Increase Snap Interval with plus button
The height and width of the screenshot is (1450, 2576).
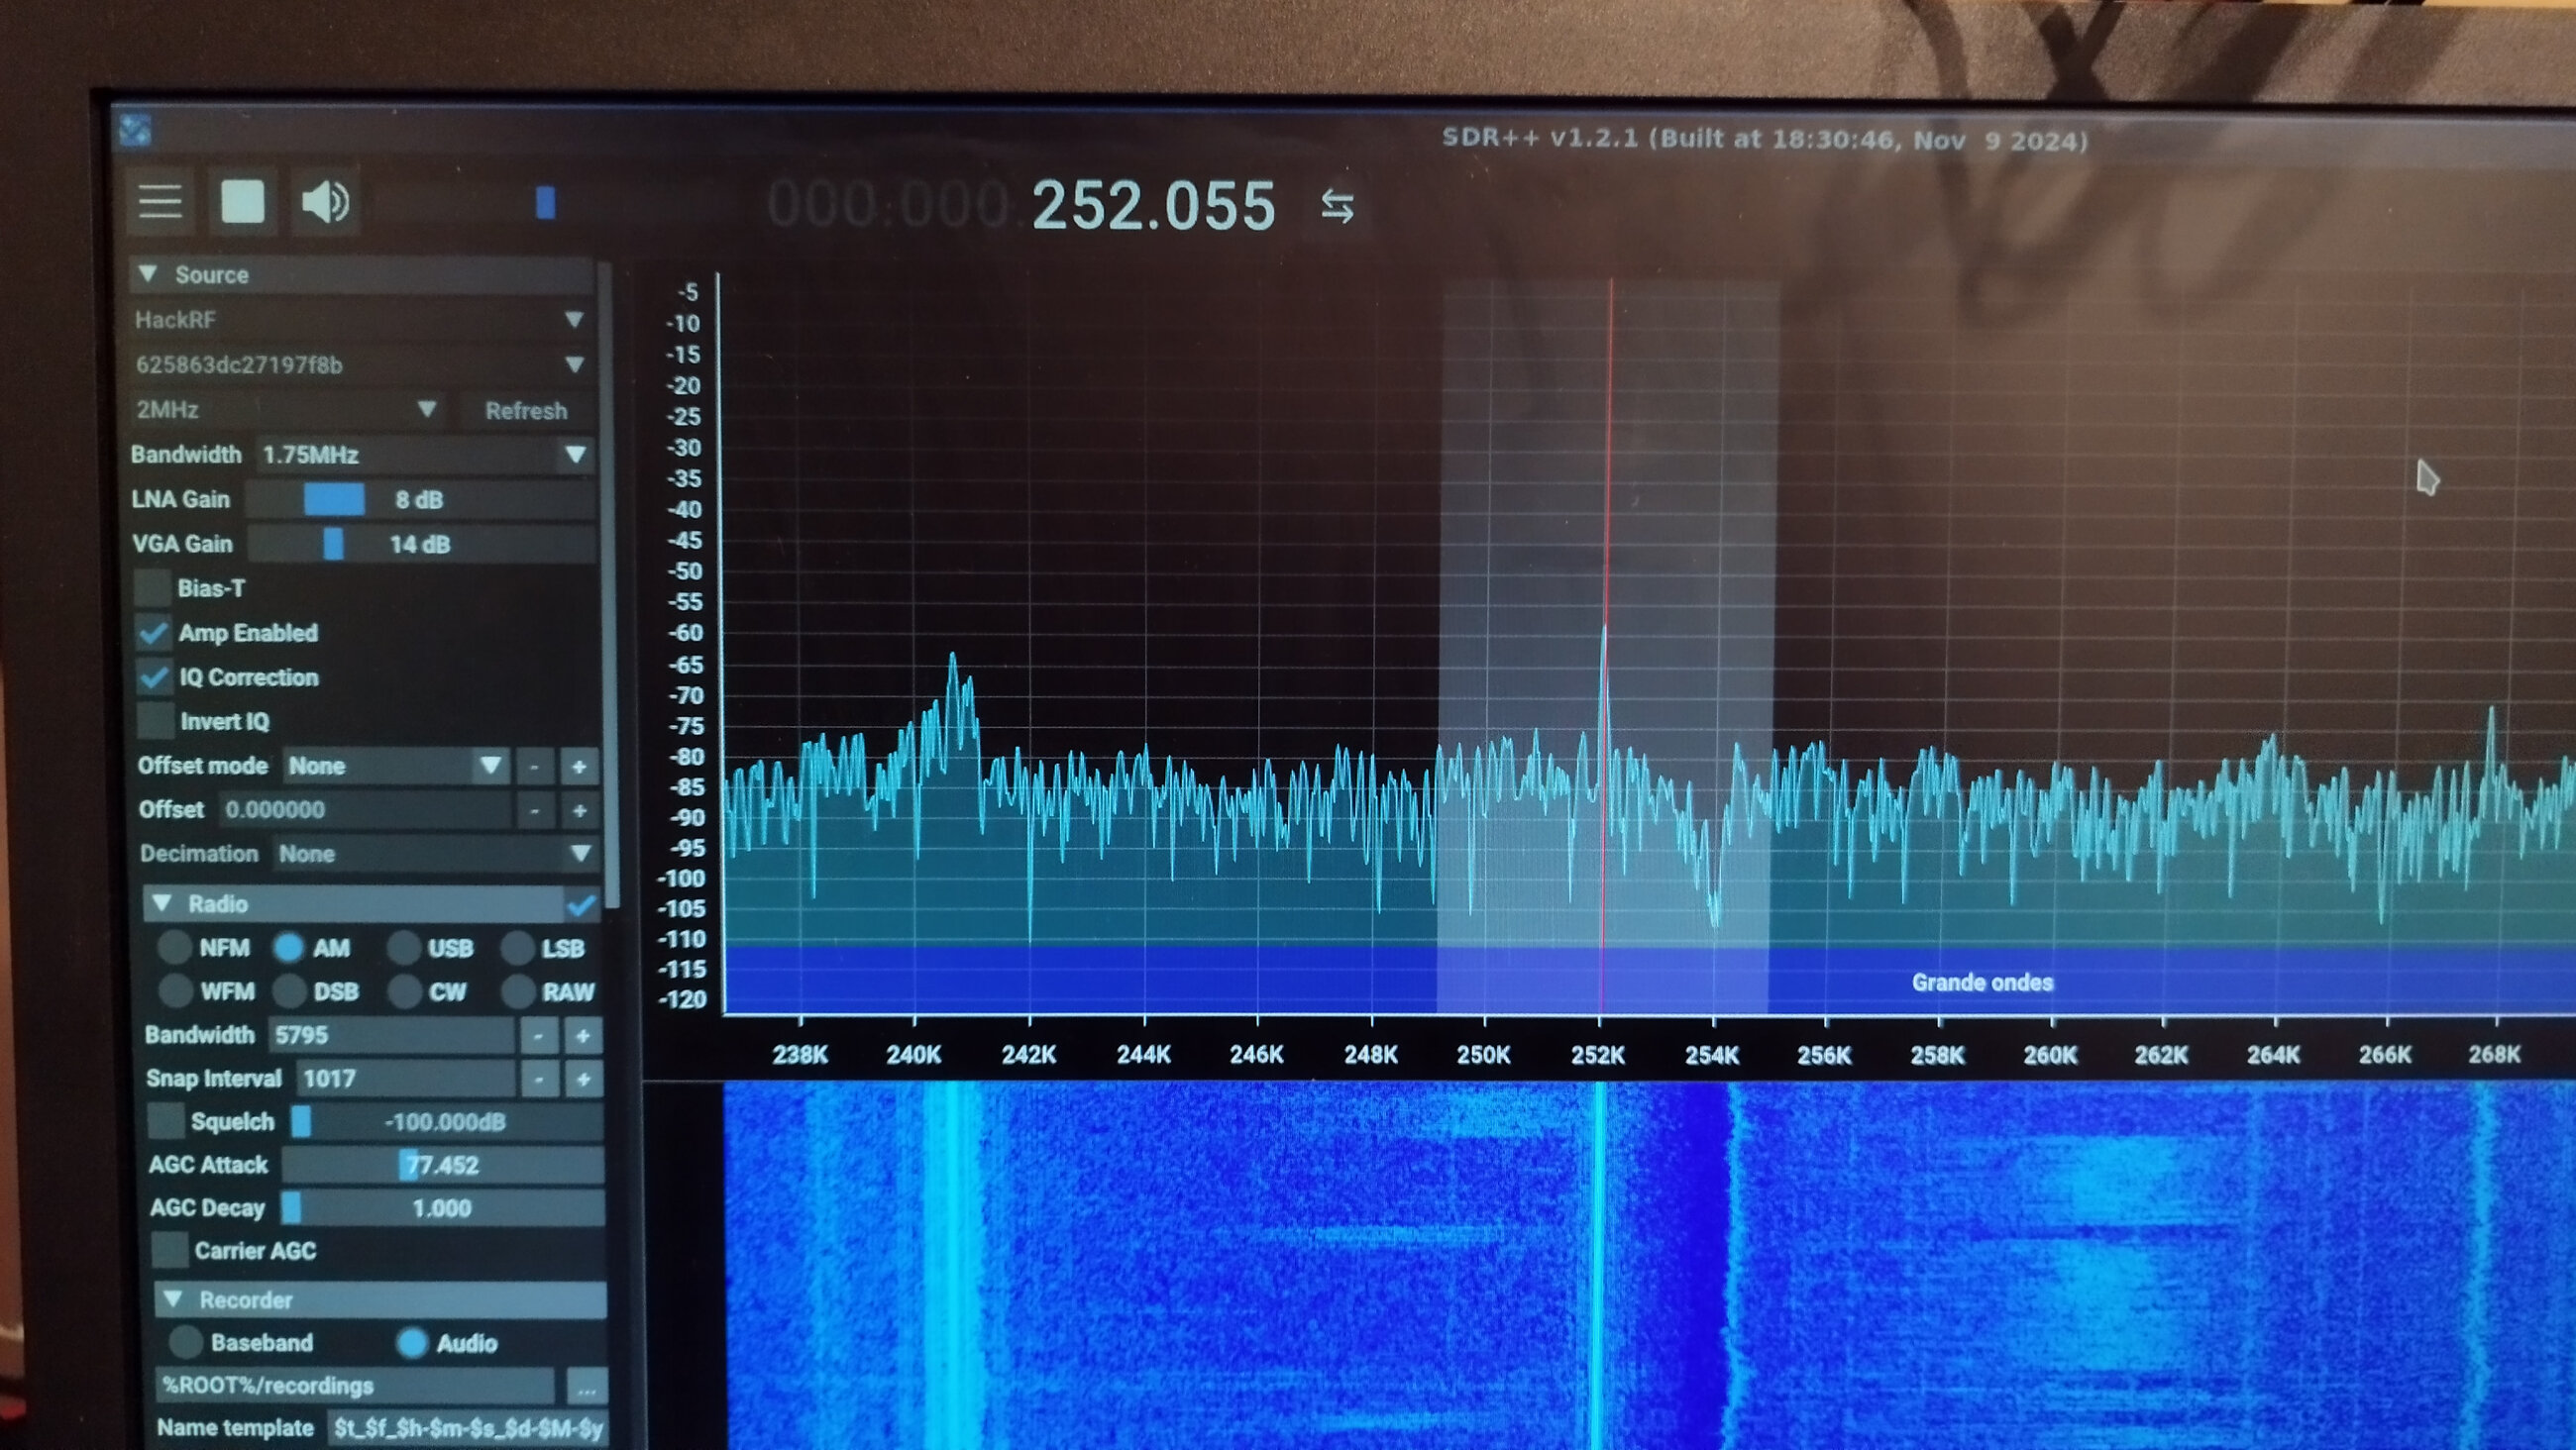pyautogui.click(x=583, y=1079)
